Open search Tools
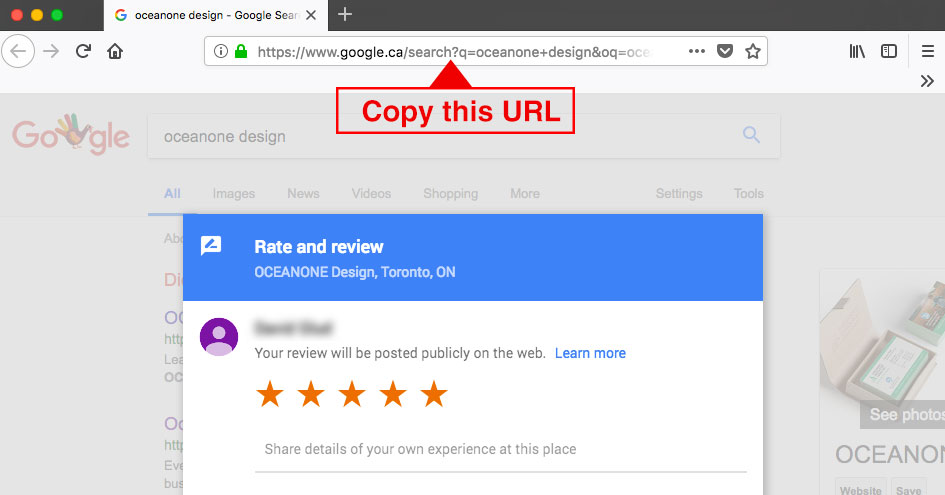The width and height of the screenshot is (945, 495). (x=749, y=194)
